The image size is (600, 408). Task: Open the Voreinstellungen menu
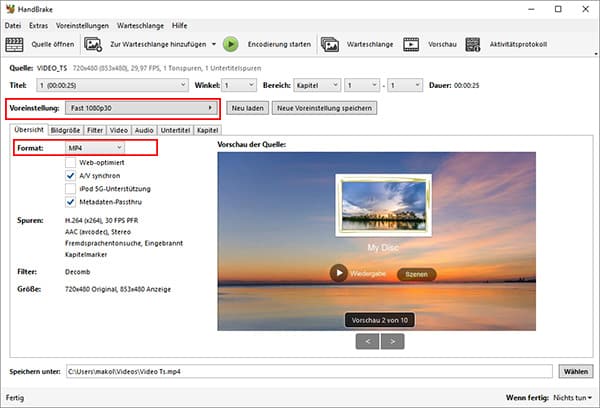[82, 26]
